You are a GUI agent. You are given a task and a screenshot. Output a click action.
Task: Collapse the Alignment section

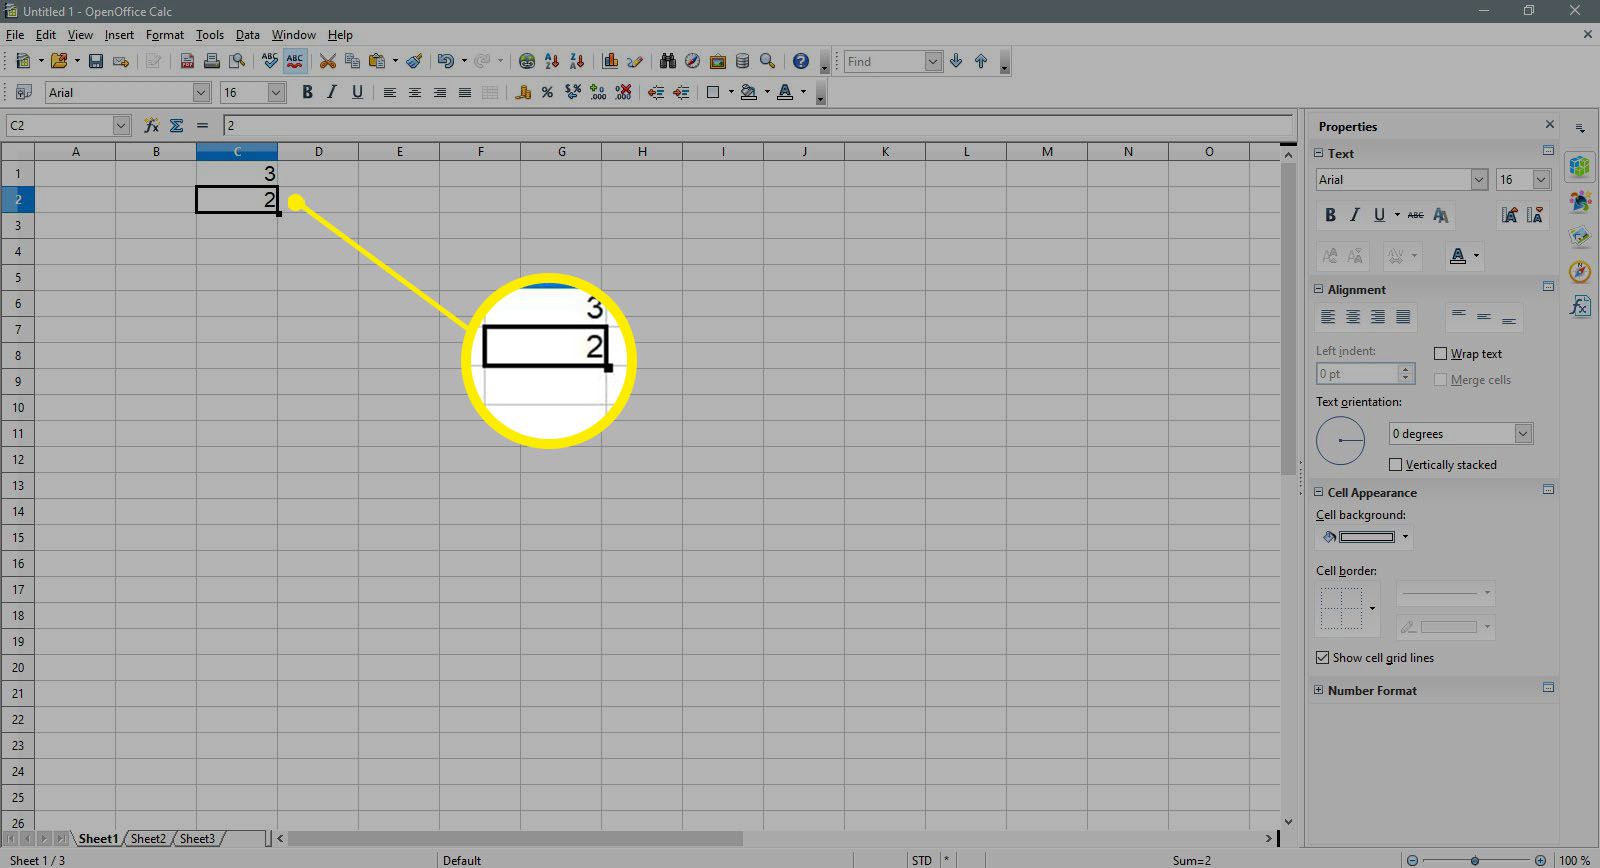1318,289
